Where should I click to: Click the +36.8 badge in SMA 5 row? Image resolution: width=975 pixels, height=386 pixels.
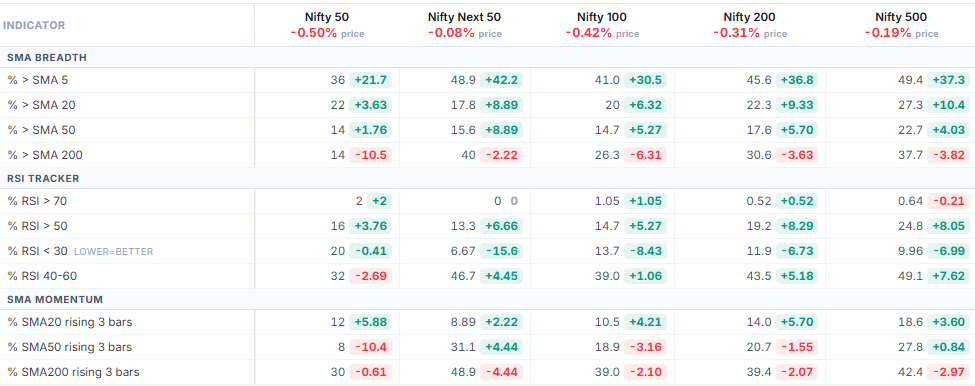coord(797,80)
